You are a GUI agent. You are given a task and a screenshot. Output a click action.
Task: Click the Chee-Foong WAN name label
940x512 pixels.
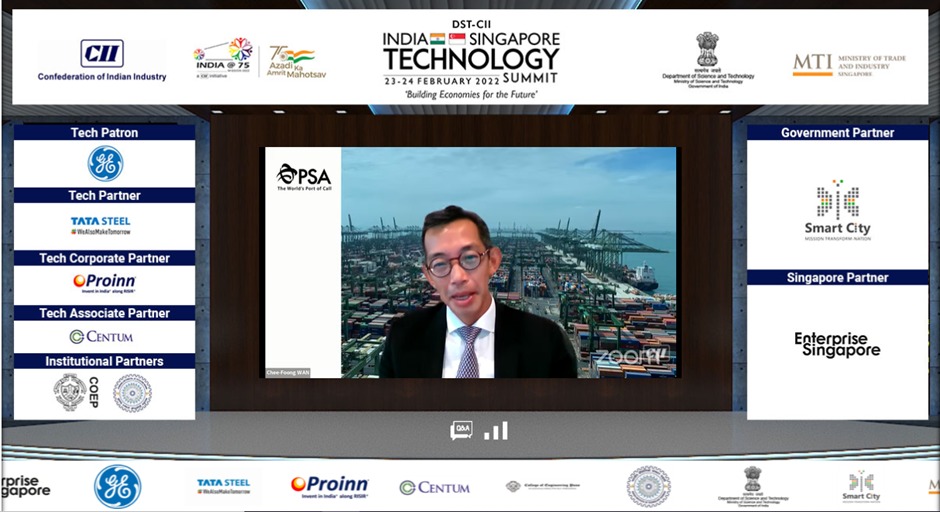click(288, 372)
